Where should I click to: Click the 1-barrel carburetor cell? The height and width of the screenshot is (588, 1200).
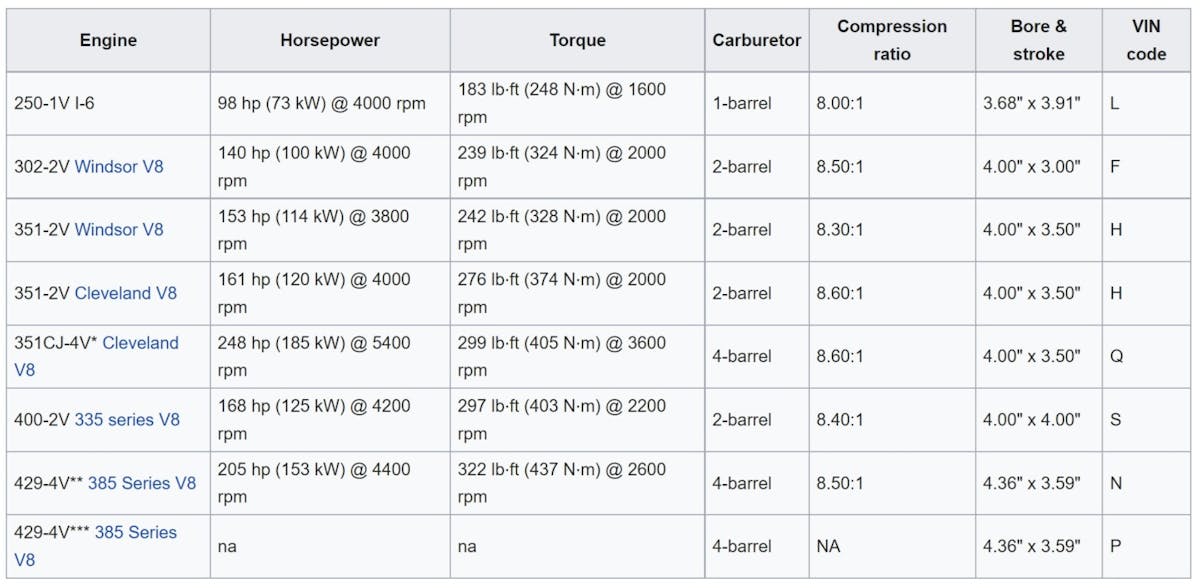(742, 103)
